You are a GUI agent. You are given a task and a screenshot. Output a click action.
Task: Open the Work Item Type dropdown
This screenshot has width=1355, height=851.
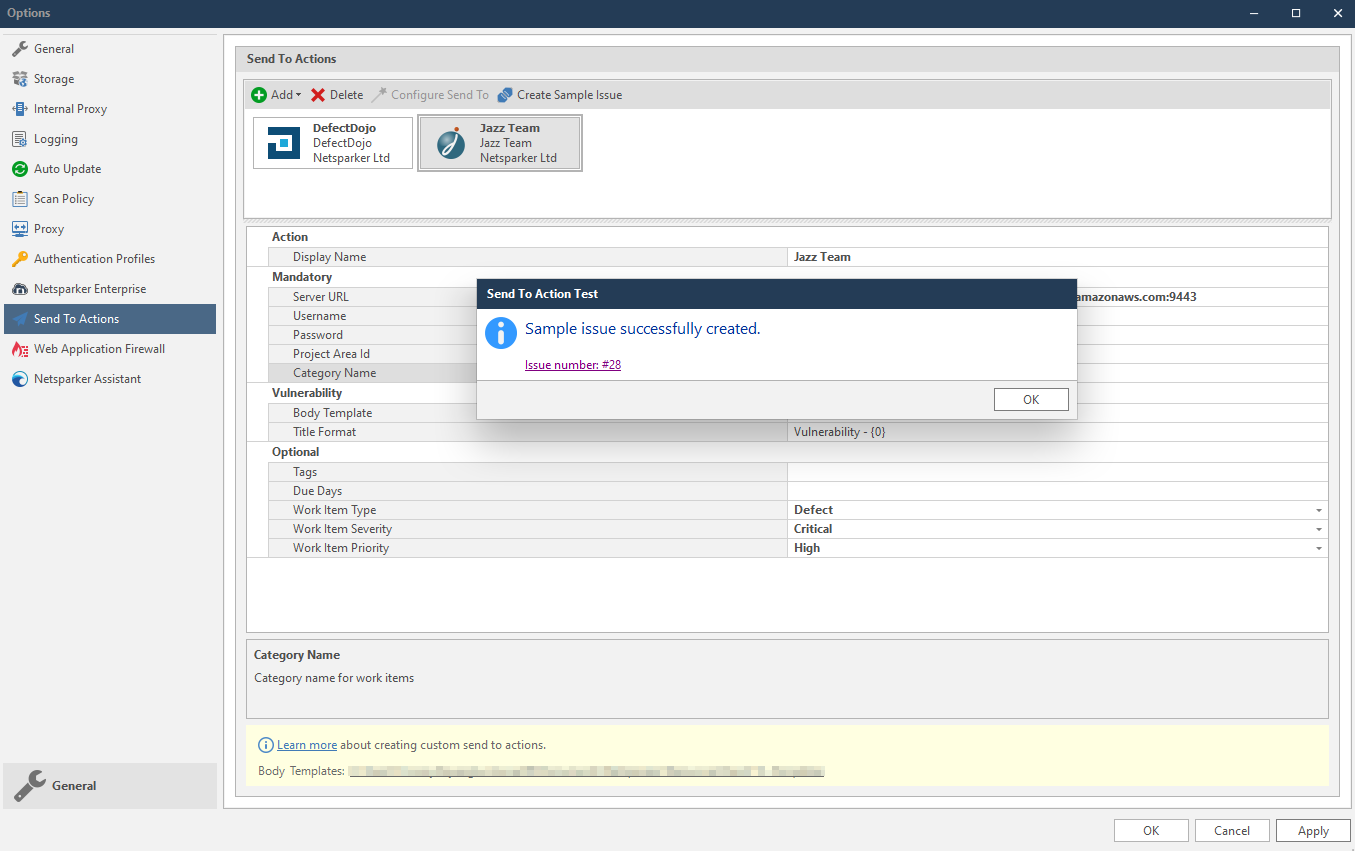[x=1318, y=509]
